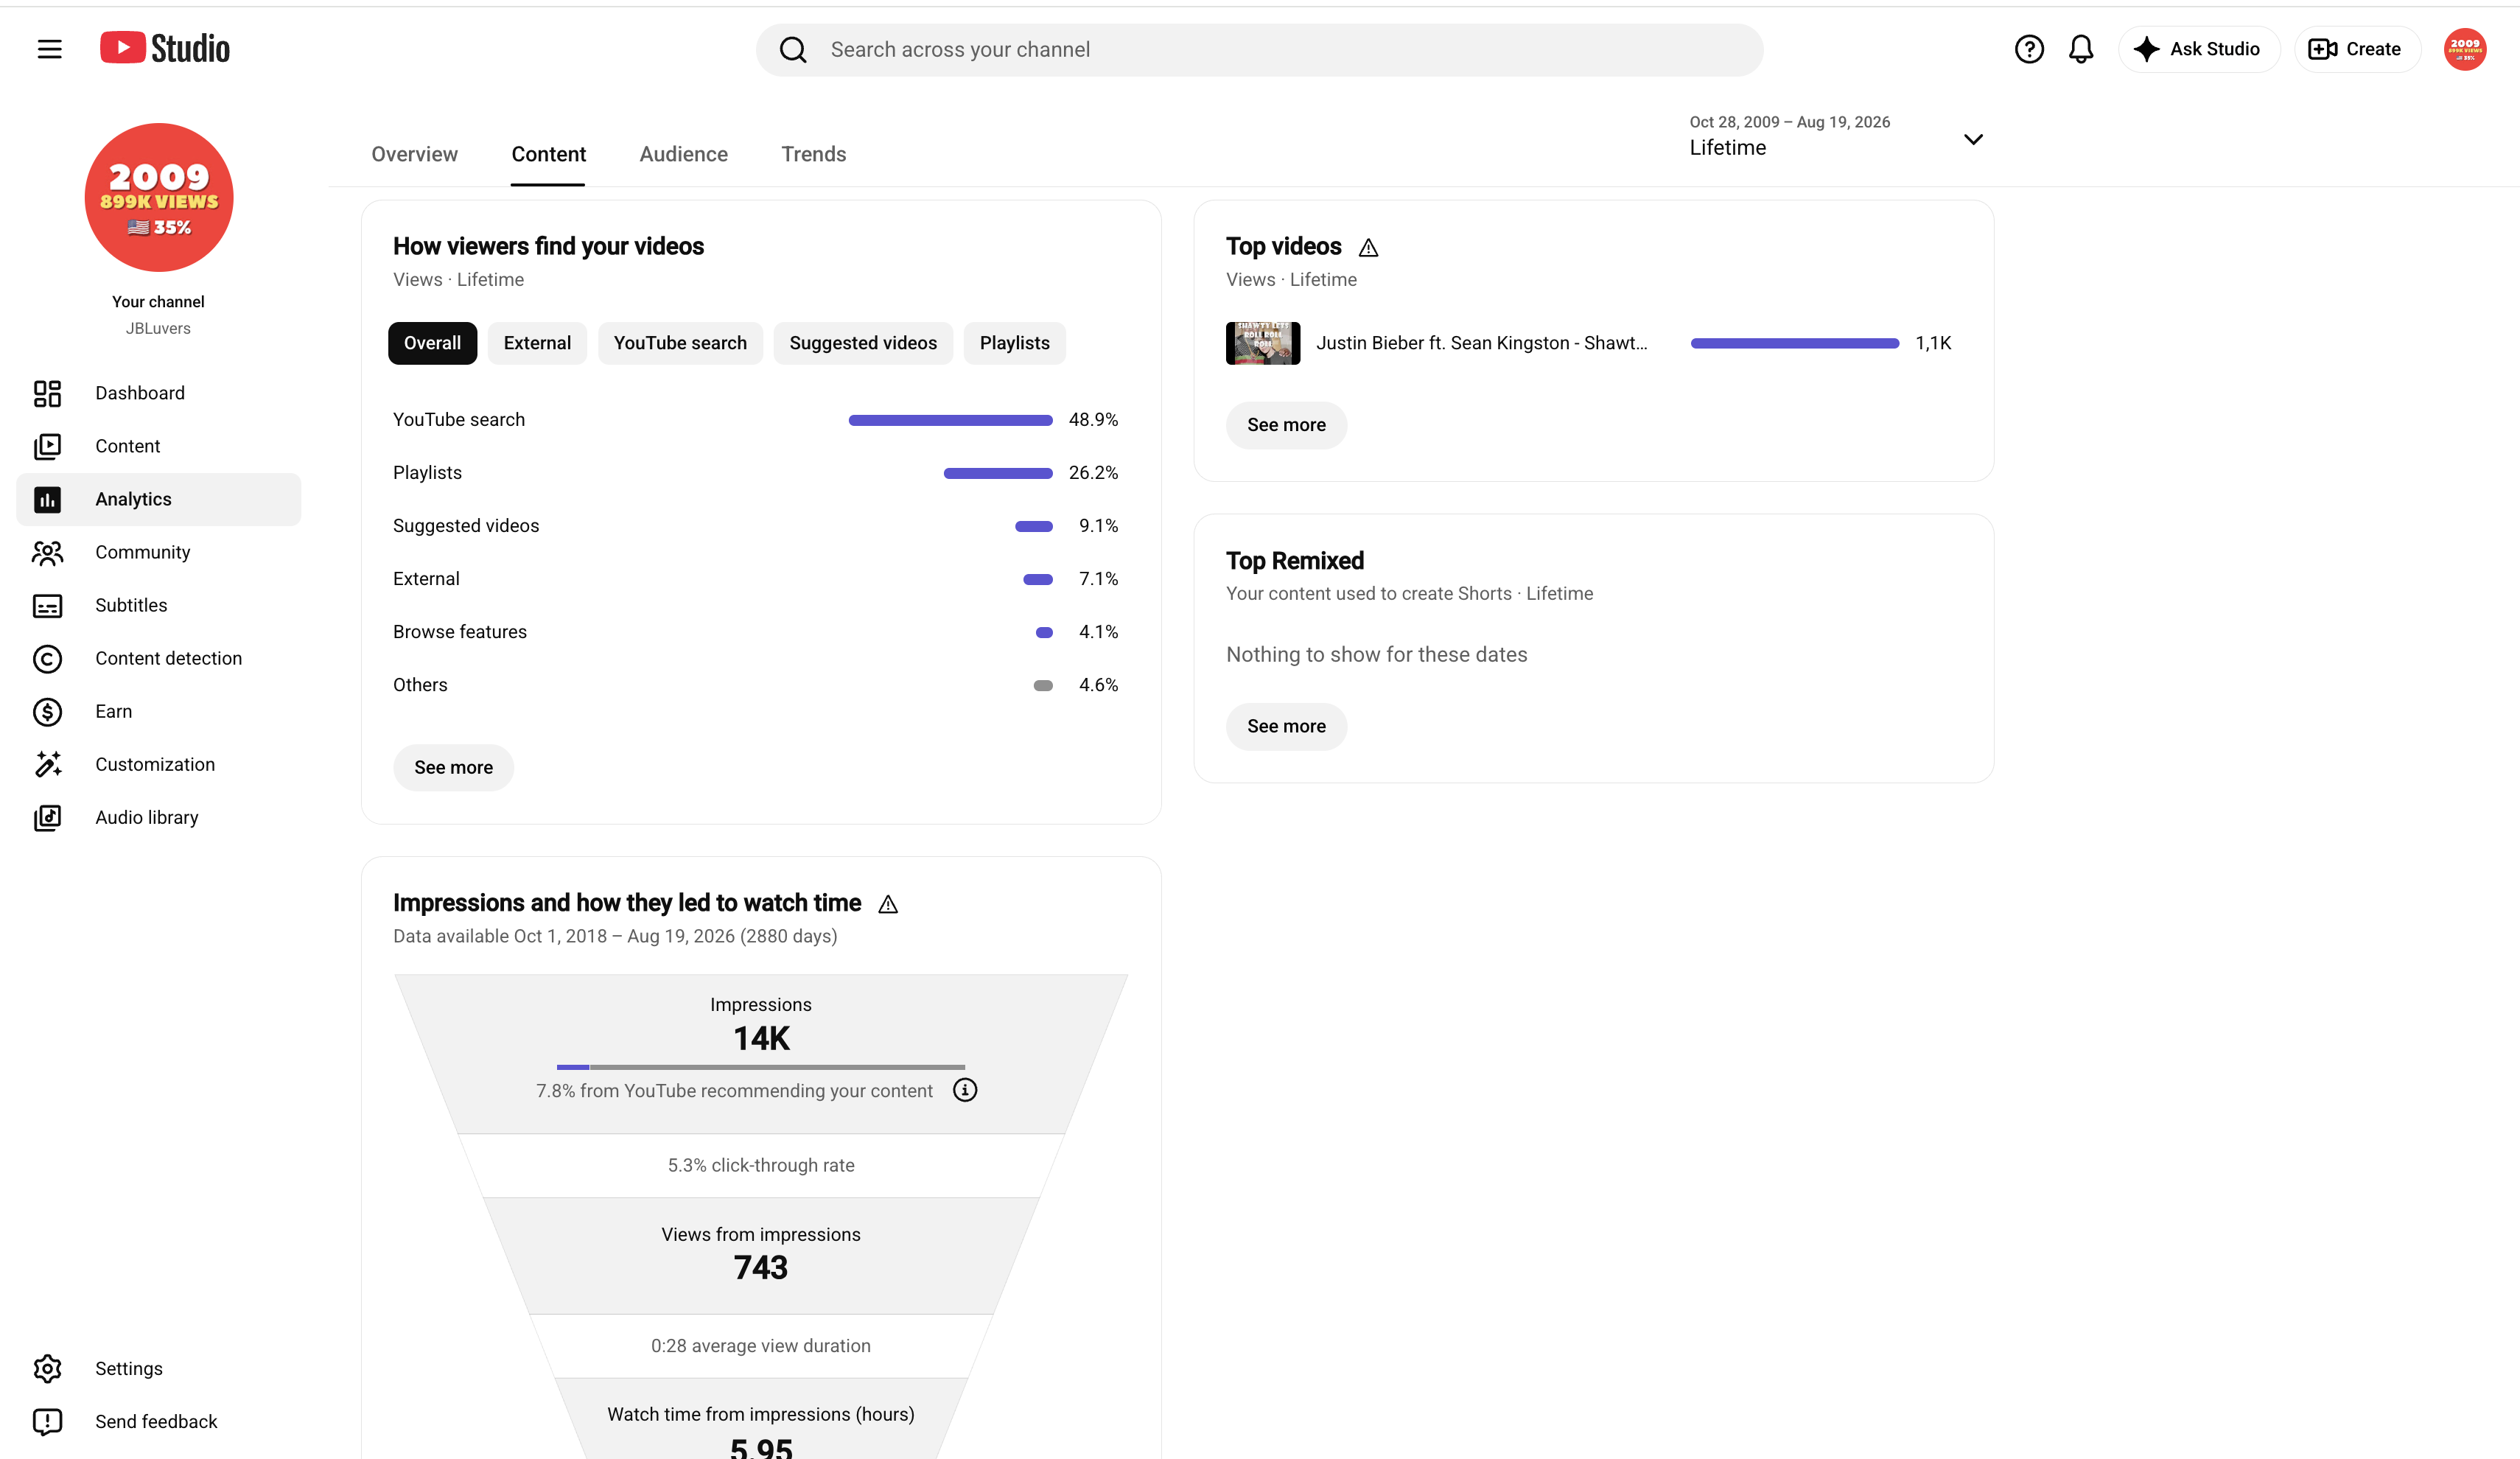Viewport: 2520px width, 1459px height.
Task: Click info icon beside YouTube recommending text
Action: 964,1090
